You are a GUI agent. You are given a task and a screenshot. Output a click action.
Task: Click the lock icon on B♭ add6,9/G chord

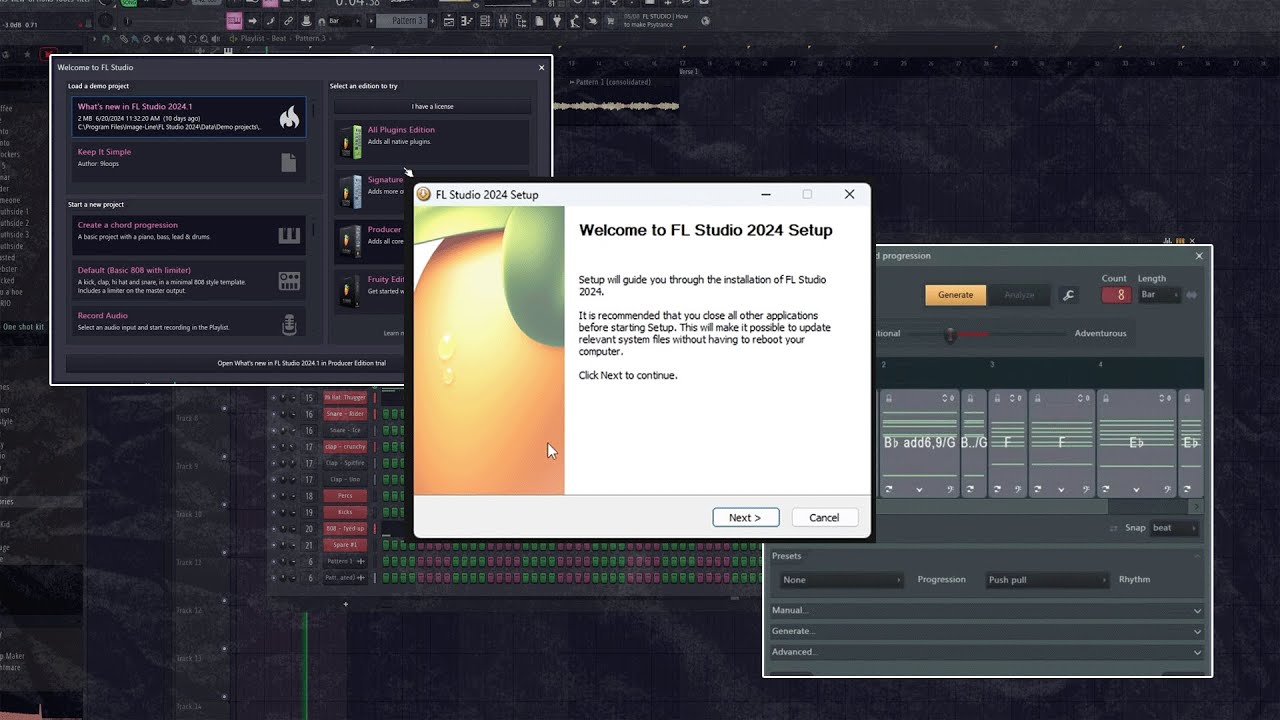coord(888,398)
